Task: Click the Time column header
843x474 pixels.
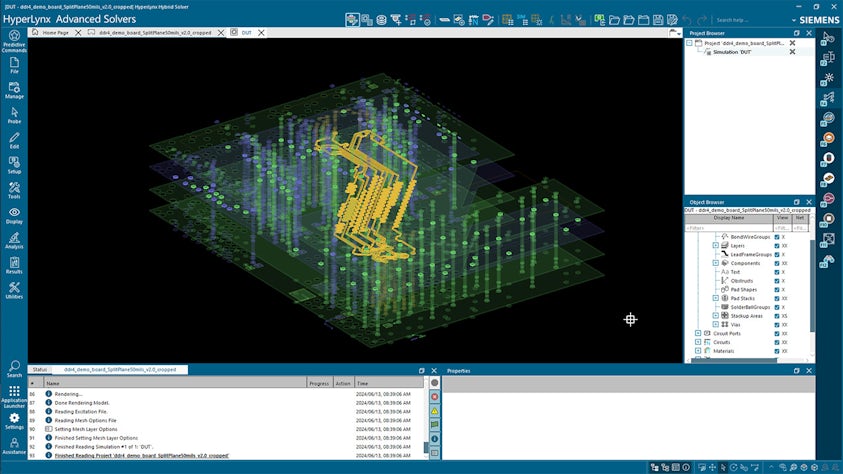Action: point(389,383)
